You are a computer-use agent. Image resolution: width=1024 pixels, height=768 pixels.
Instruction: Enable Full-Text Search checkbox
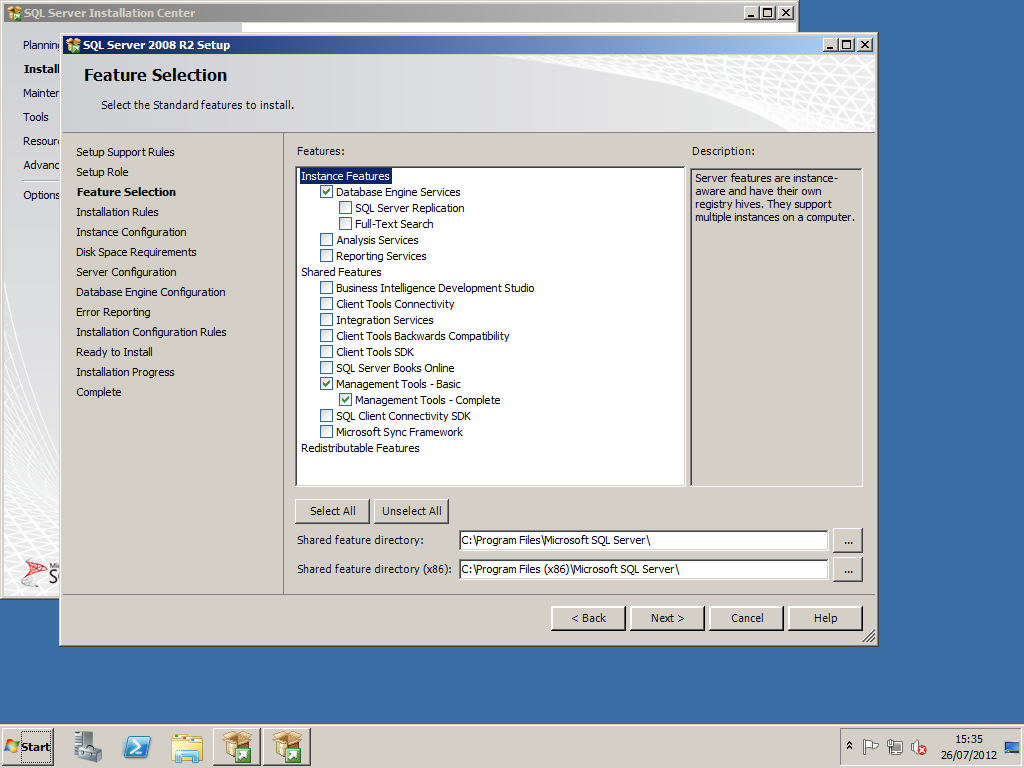[345, 224]
